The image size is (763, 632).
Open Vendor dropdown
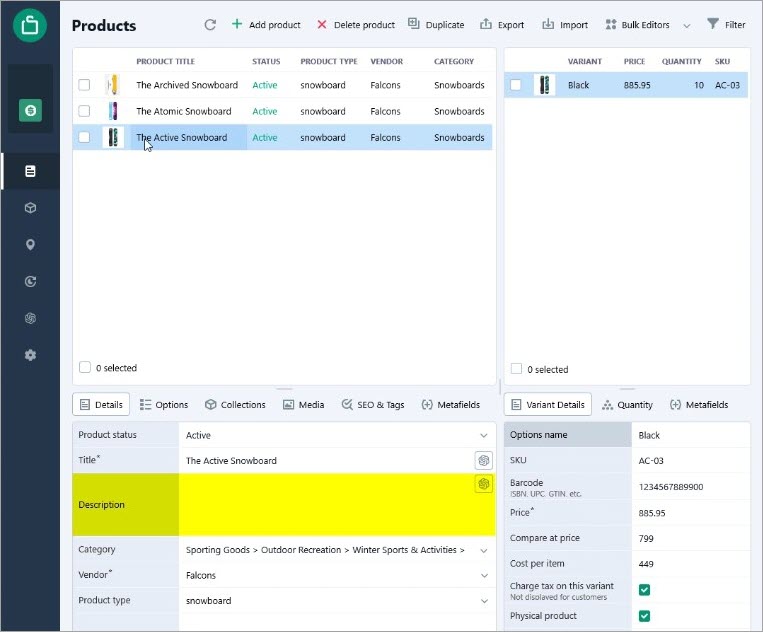484,576
